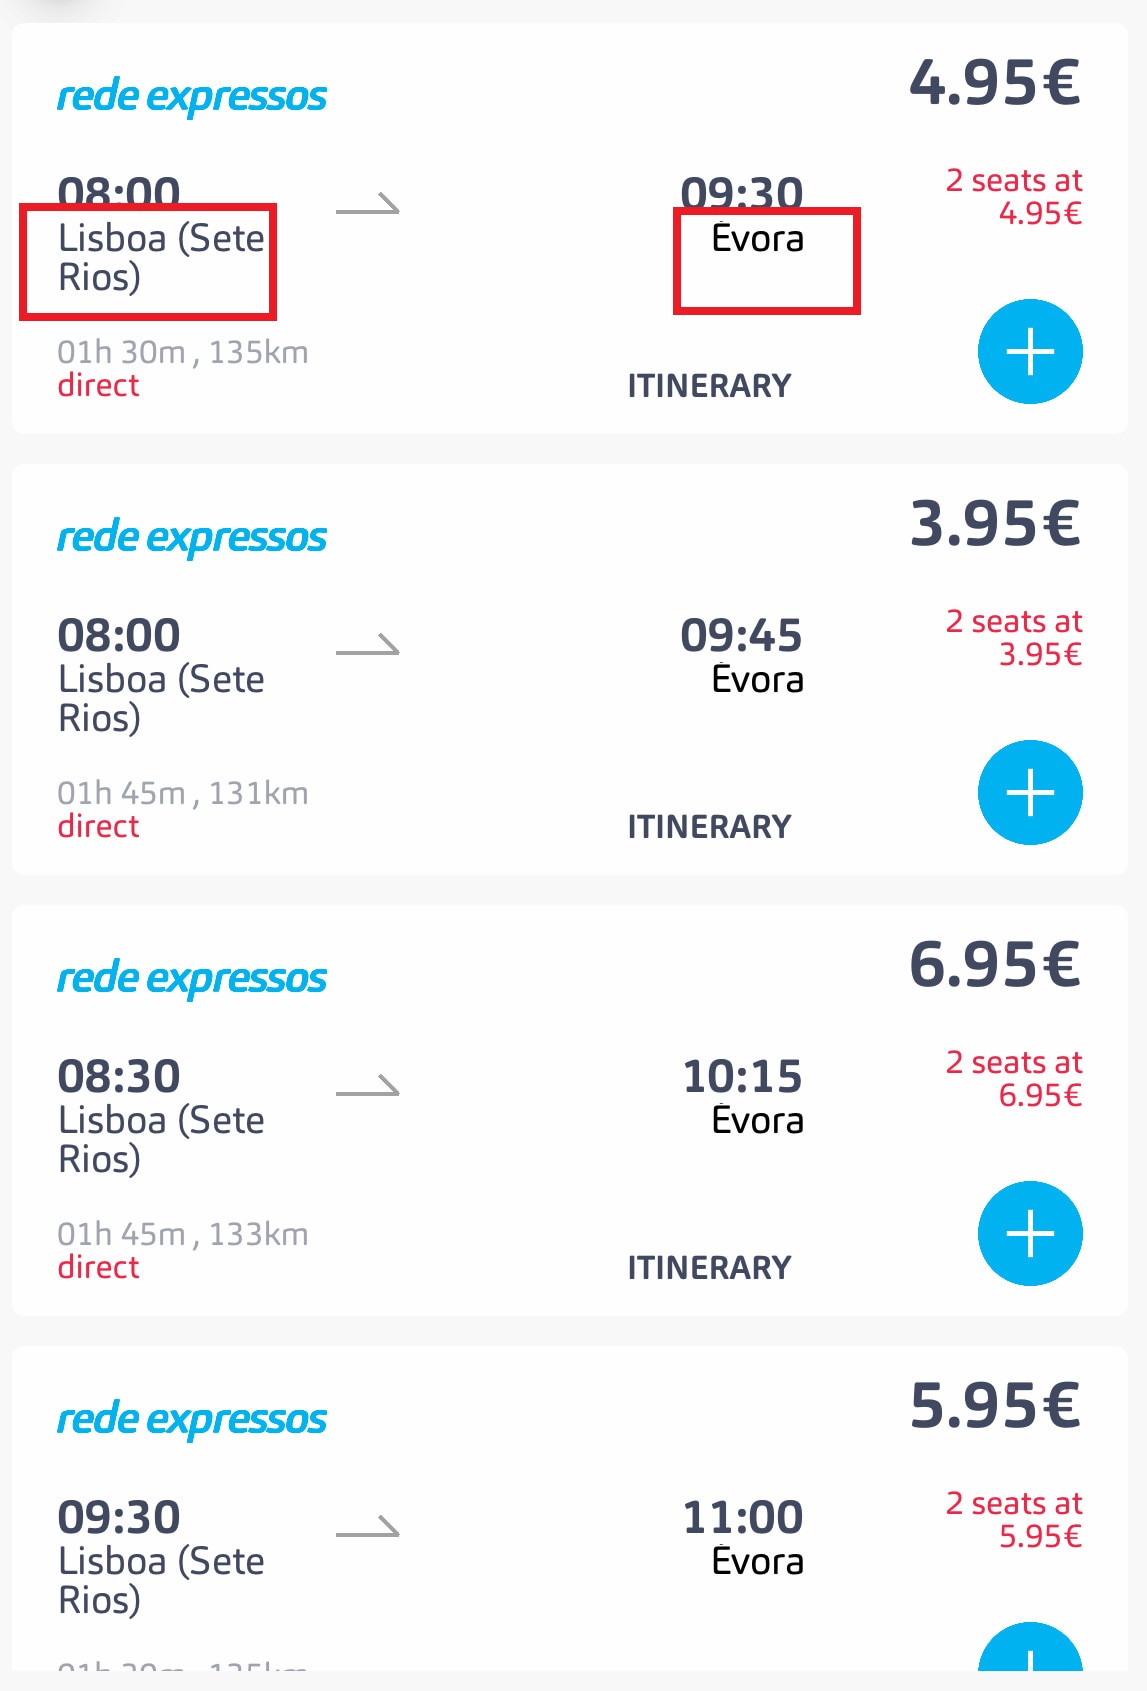Select the 3.95€ fare price
The width and height of the screenshot is (1147, 1691).
pos(995,523)
